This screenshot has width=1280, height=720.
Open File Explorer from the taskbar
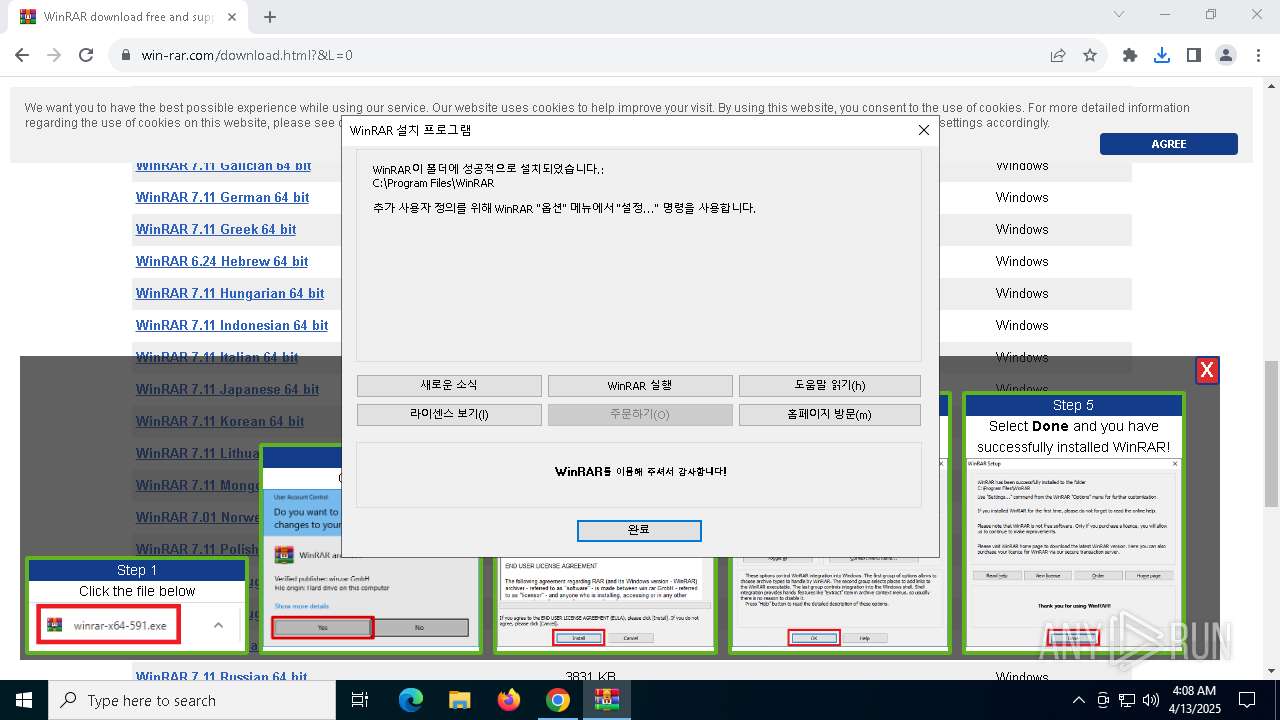pos(460,700)
